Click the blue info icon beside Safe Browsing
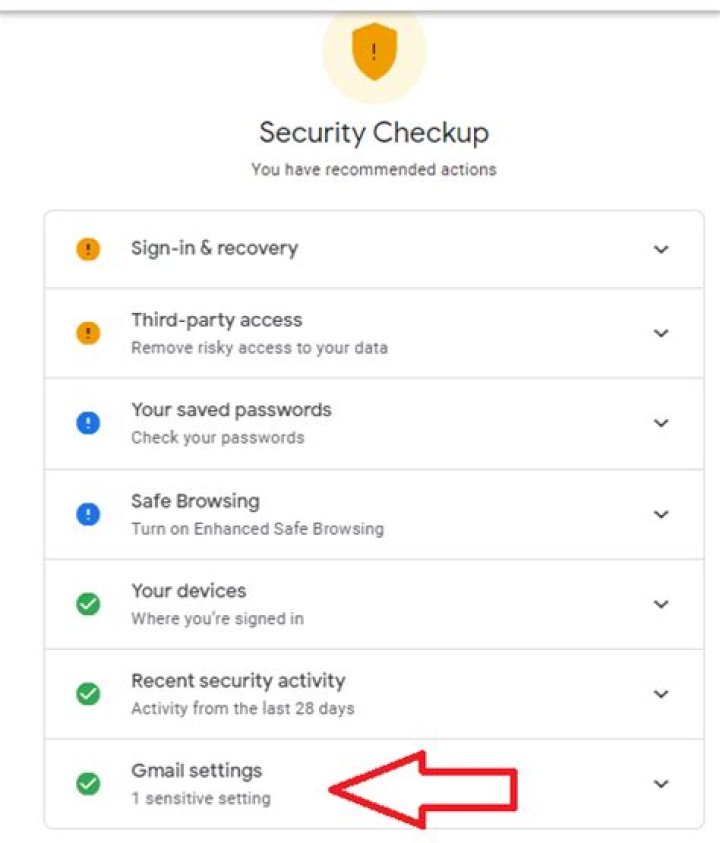720x843 pixels. 88,513
